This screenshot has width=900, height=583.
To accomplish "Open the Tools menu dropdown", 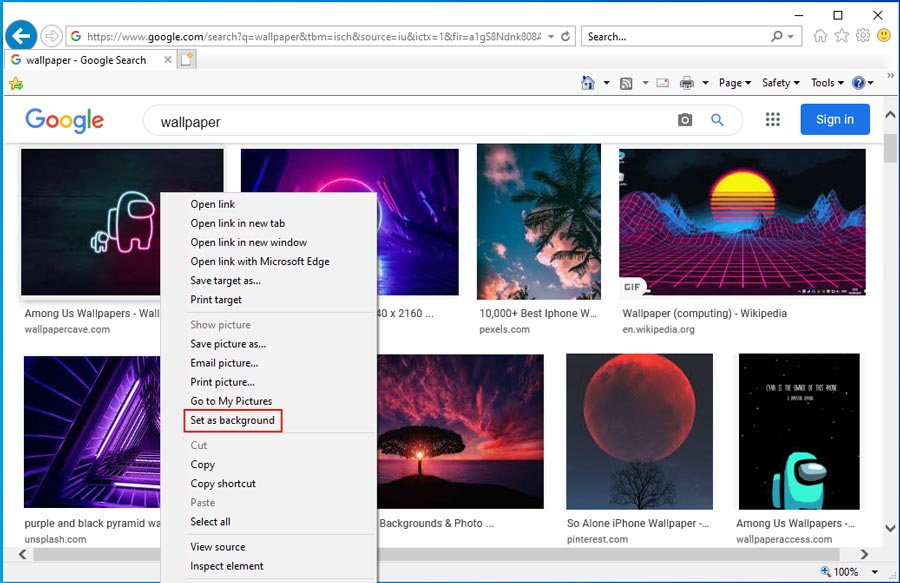I will point(827,83).
